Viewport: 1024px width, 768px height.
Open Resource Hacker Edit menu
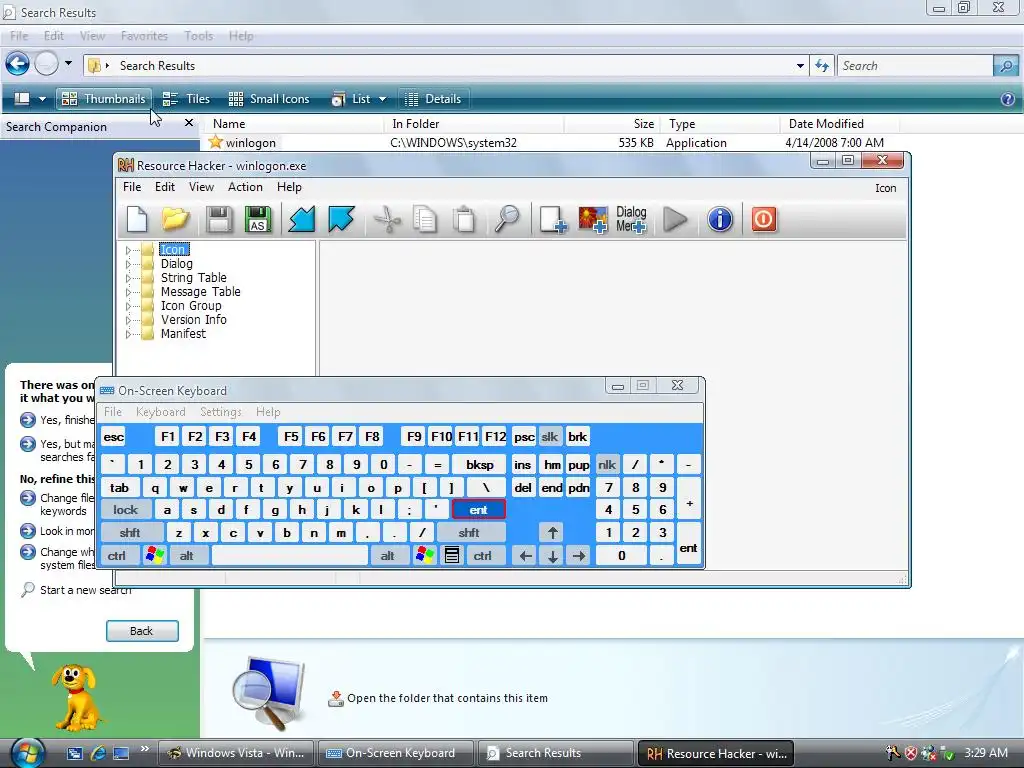point(165,187)
